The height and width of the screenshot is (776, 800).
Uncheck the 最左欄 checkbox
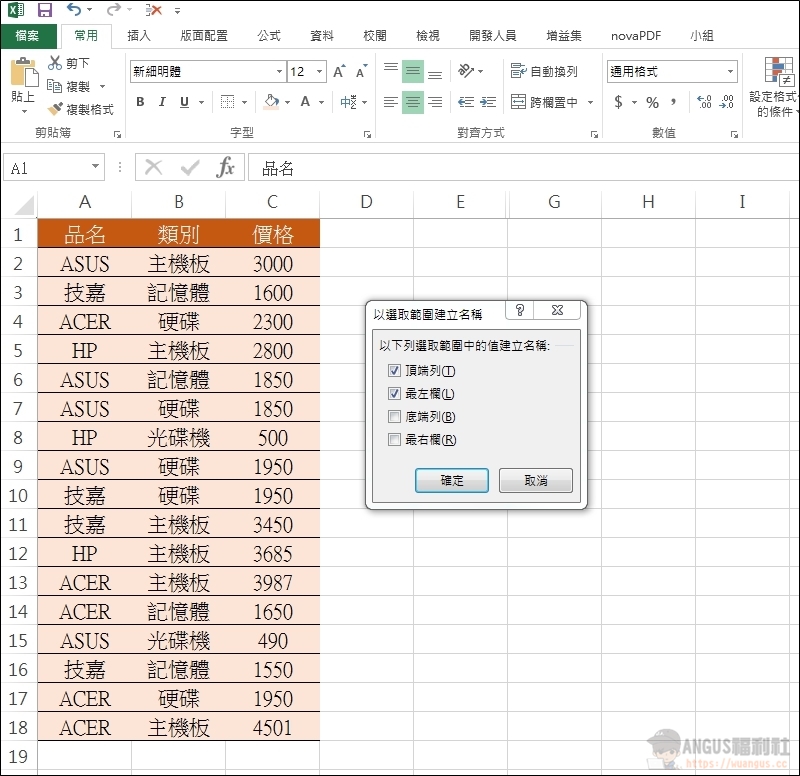point(393,394)
